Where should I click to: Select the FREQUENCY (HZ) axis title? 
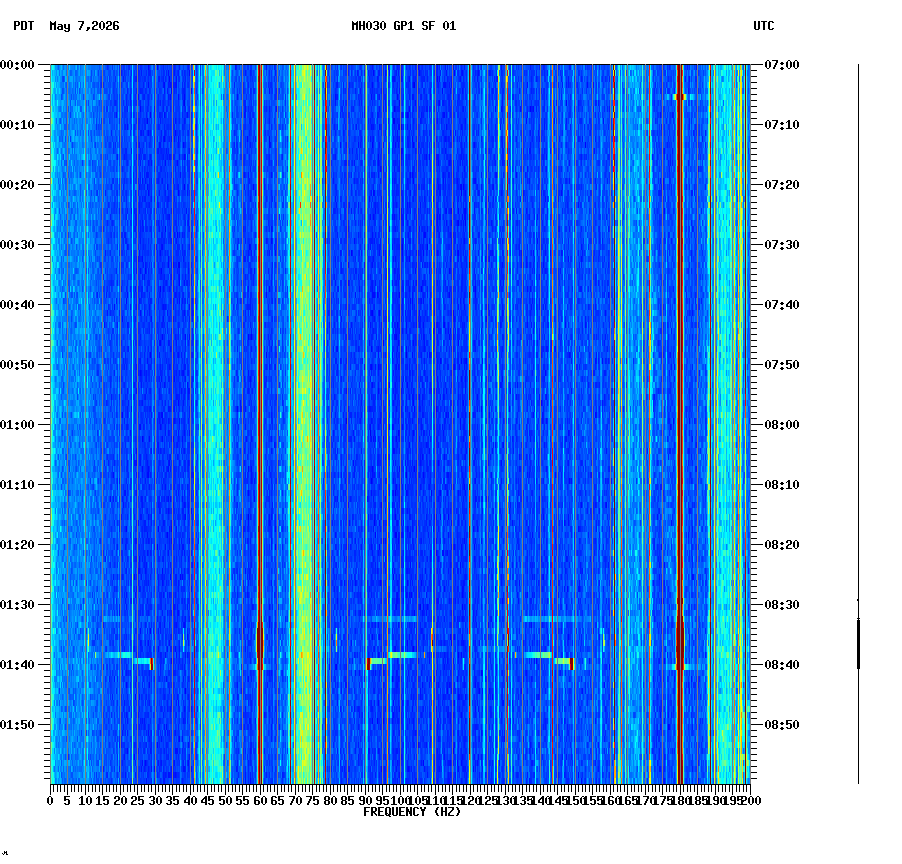412,812
